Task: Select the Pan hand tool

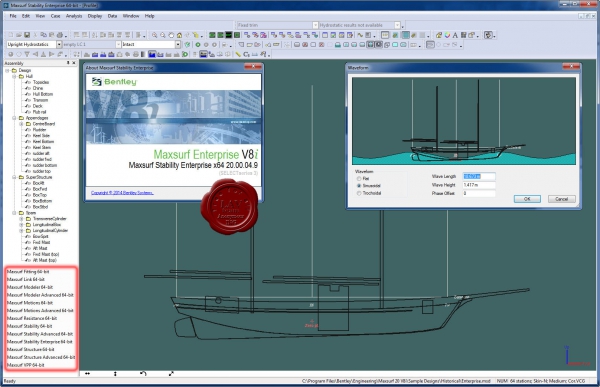Action: [171, 35]
